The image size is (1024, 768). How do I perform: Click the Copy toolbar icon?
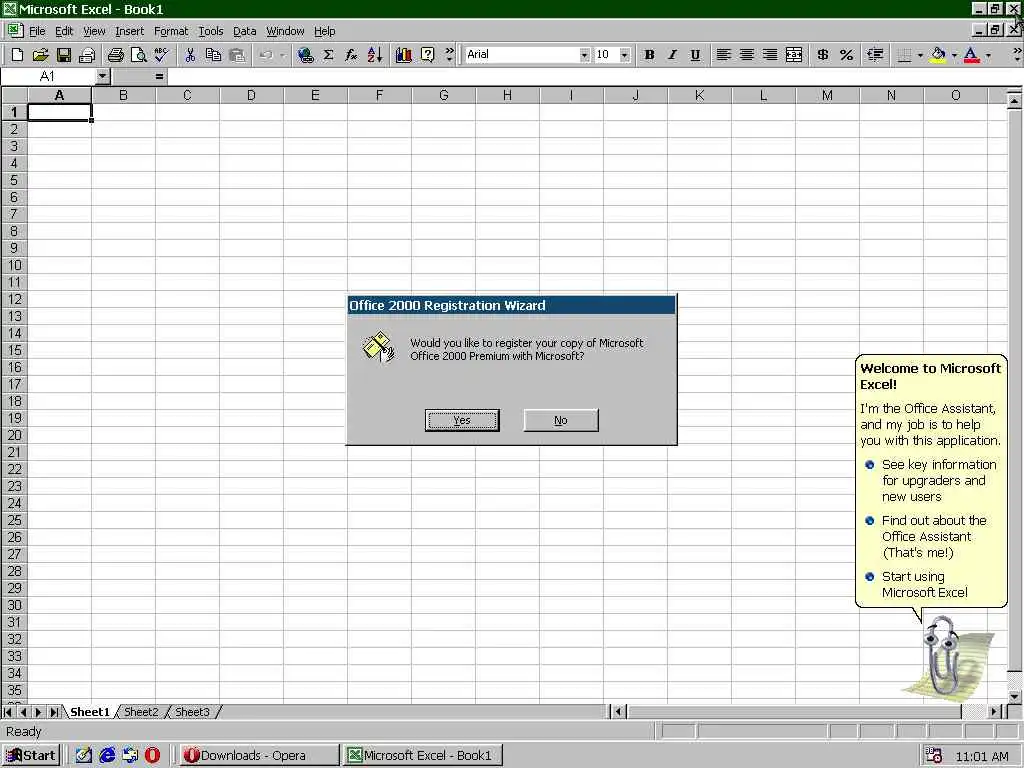tap(213, 55)
